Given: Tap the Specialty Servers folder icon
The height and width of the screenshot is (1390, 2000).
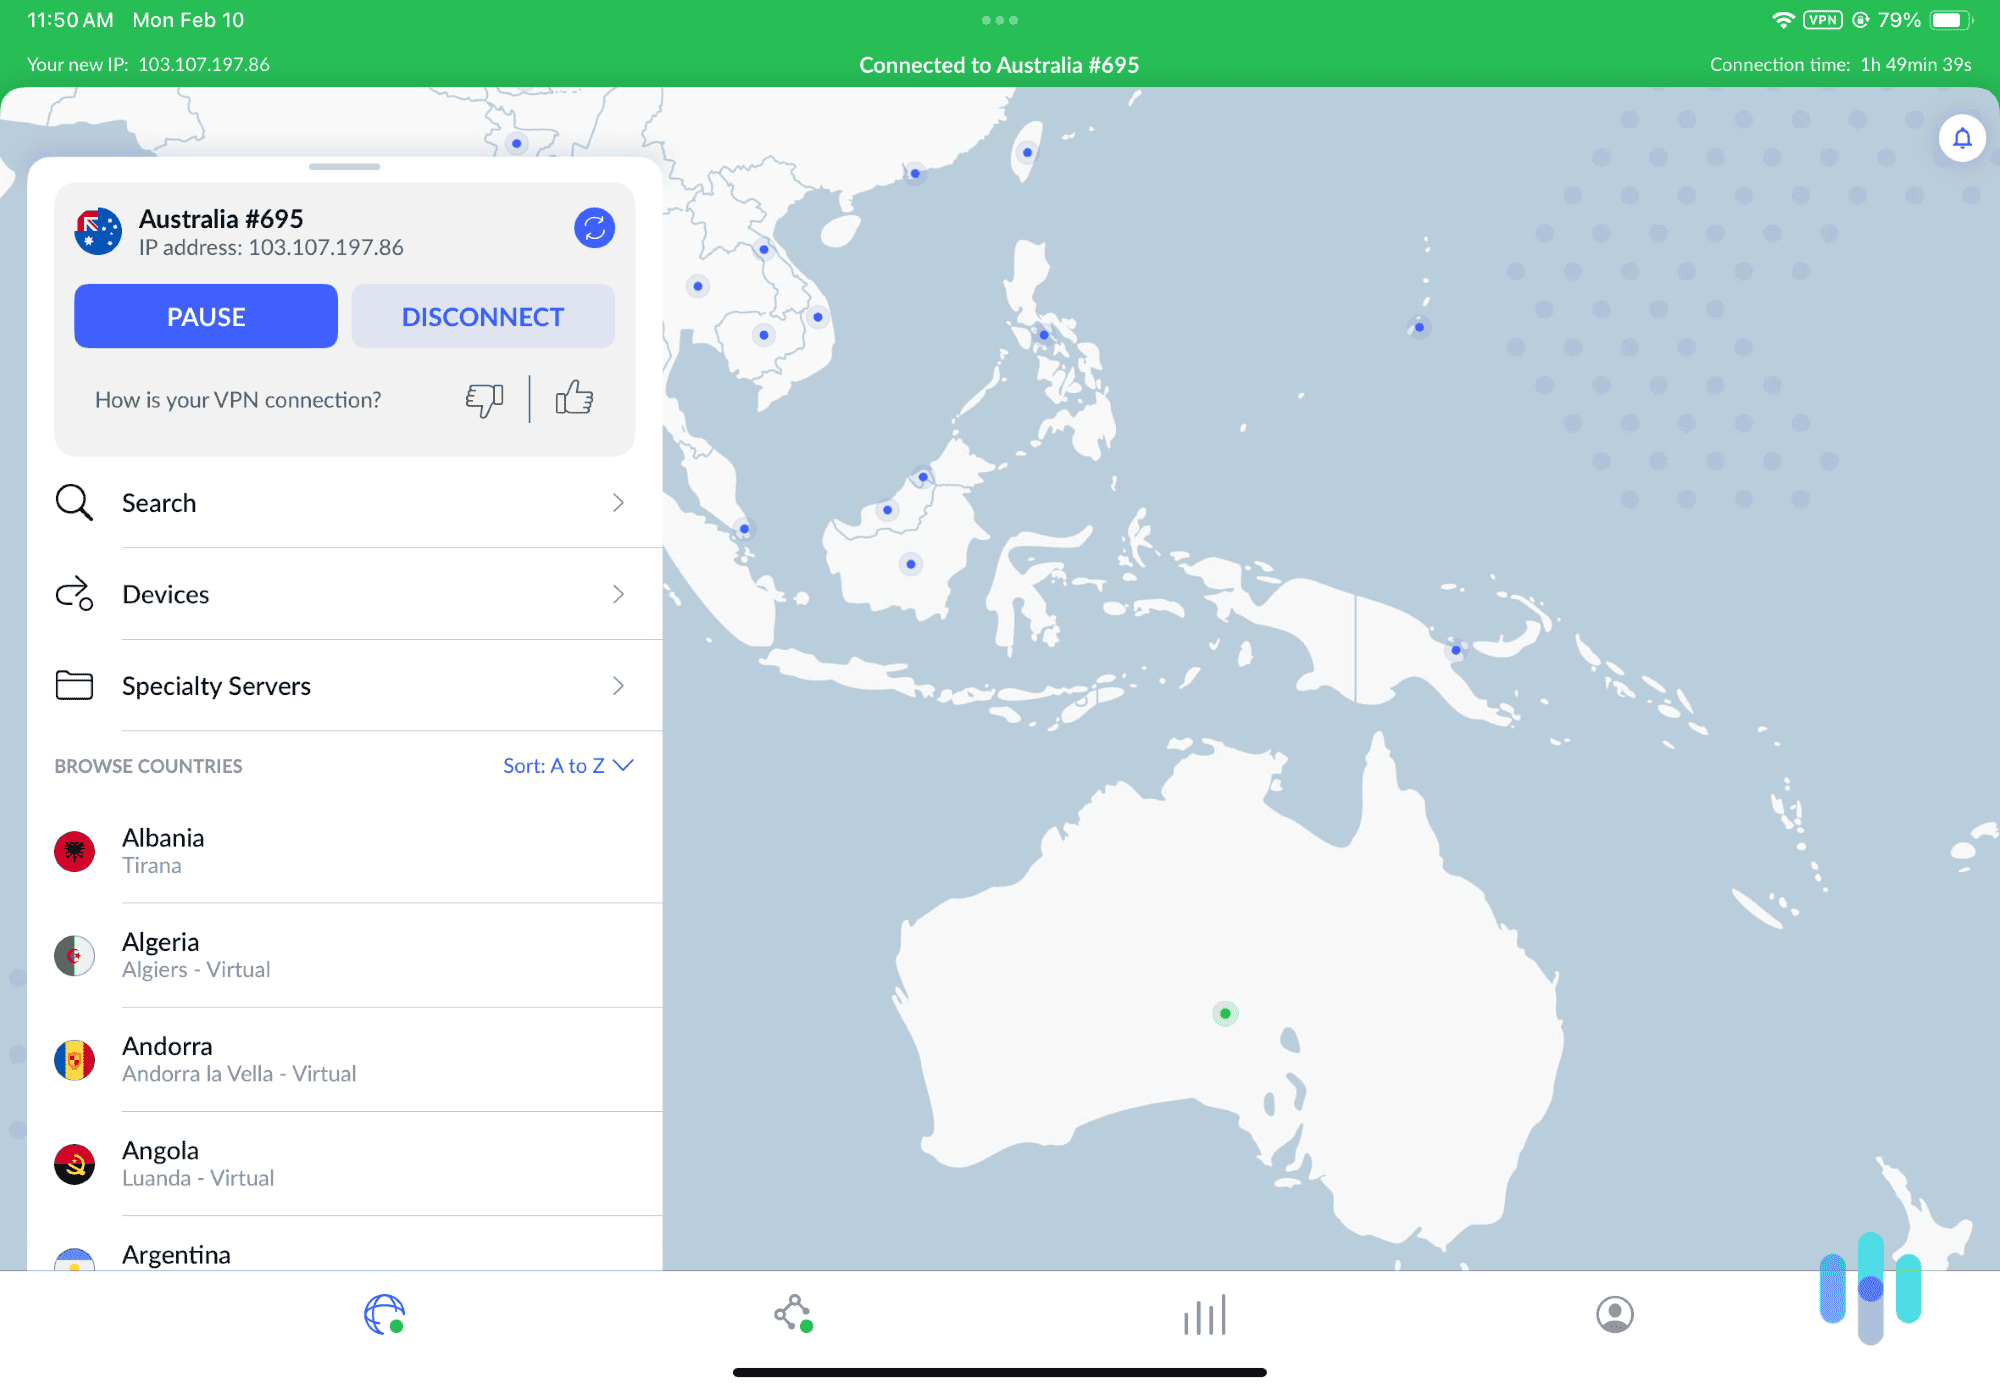Looking at the screenshot, I should 74,685.
